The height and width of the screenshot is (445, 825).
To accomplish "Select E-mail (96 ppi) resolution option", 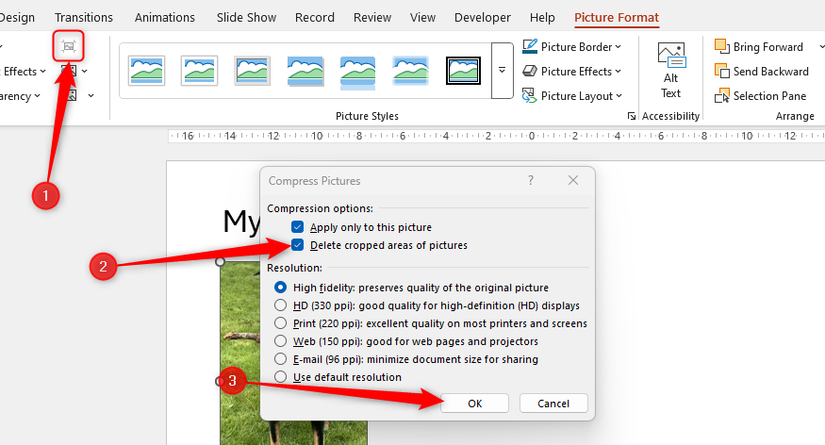I will (x=280, y=359).
